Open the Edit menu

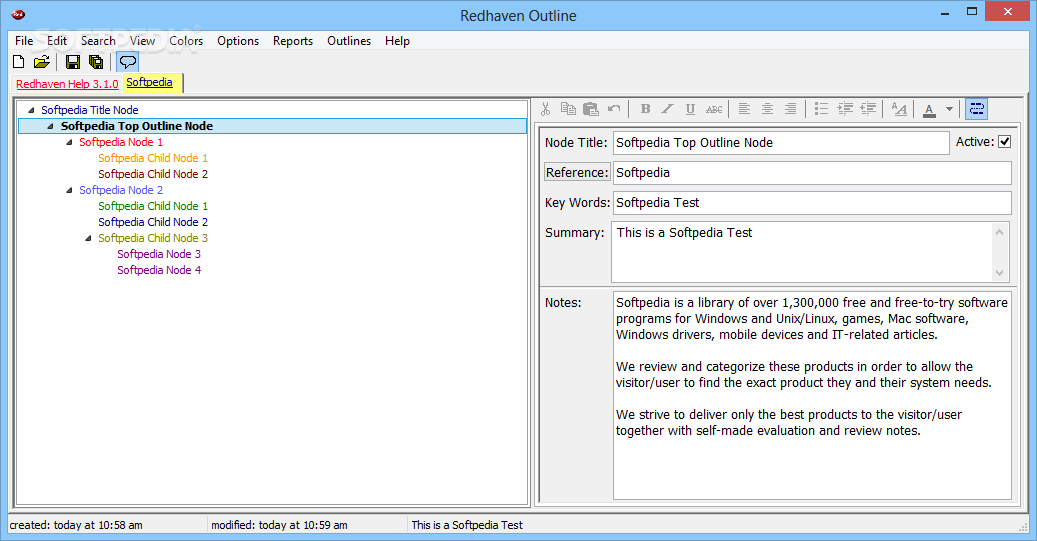click(57, 41)
